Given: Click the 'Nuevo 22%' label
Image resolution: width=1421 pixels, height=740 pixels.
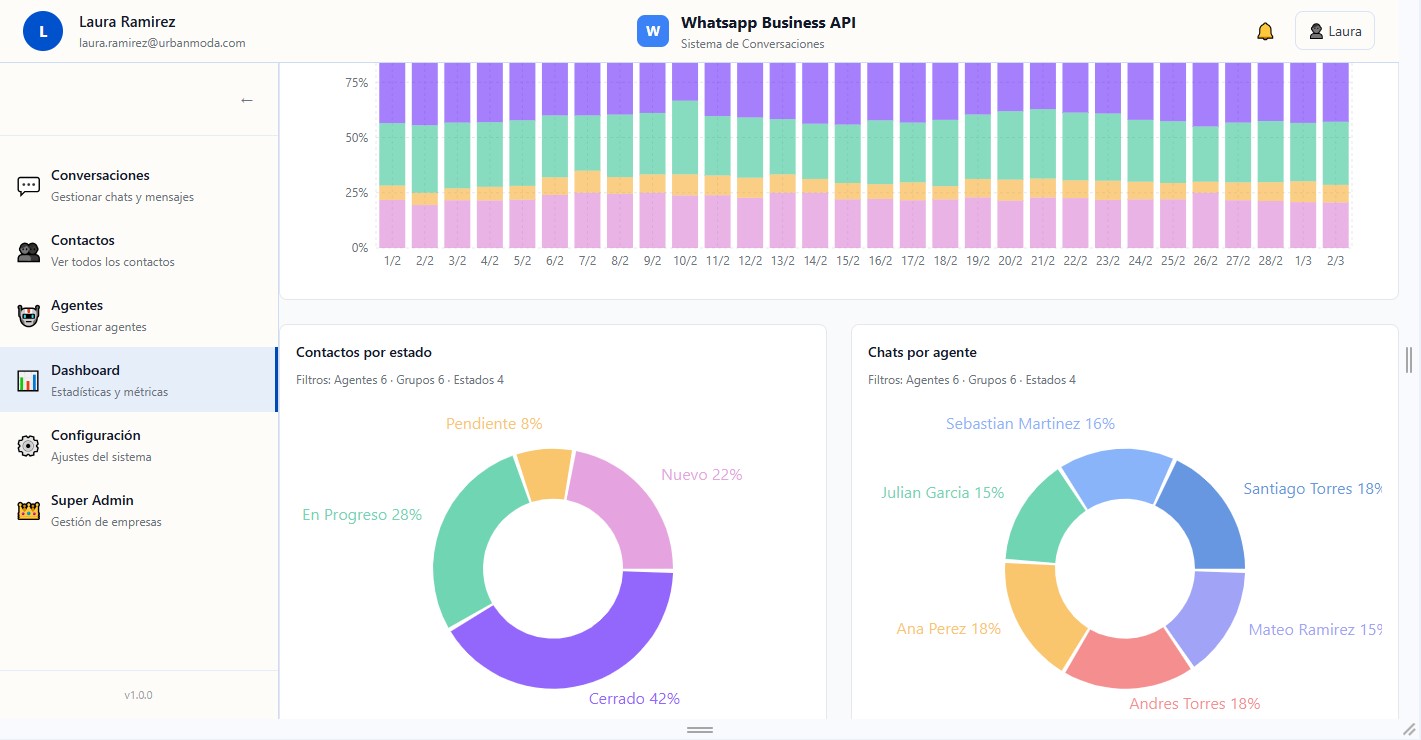Looking at the screenshot, I should click(702, 474).
